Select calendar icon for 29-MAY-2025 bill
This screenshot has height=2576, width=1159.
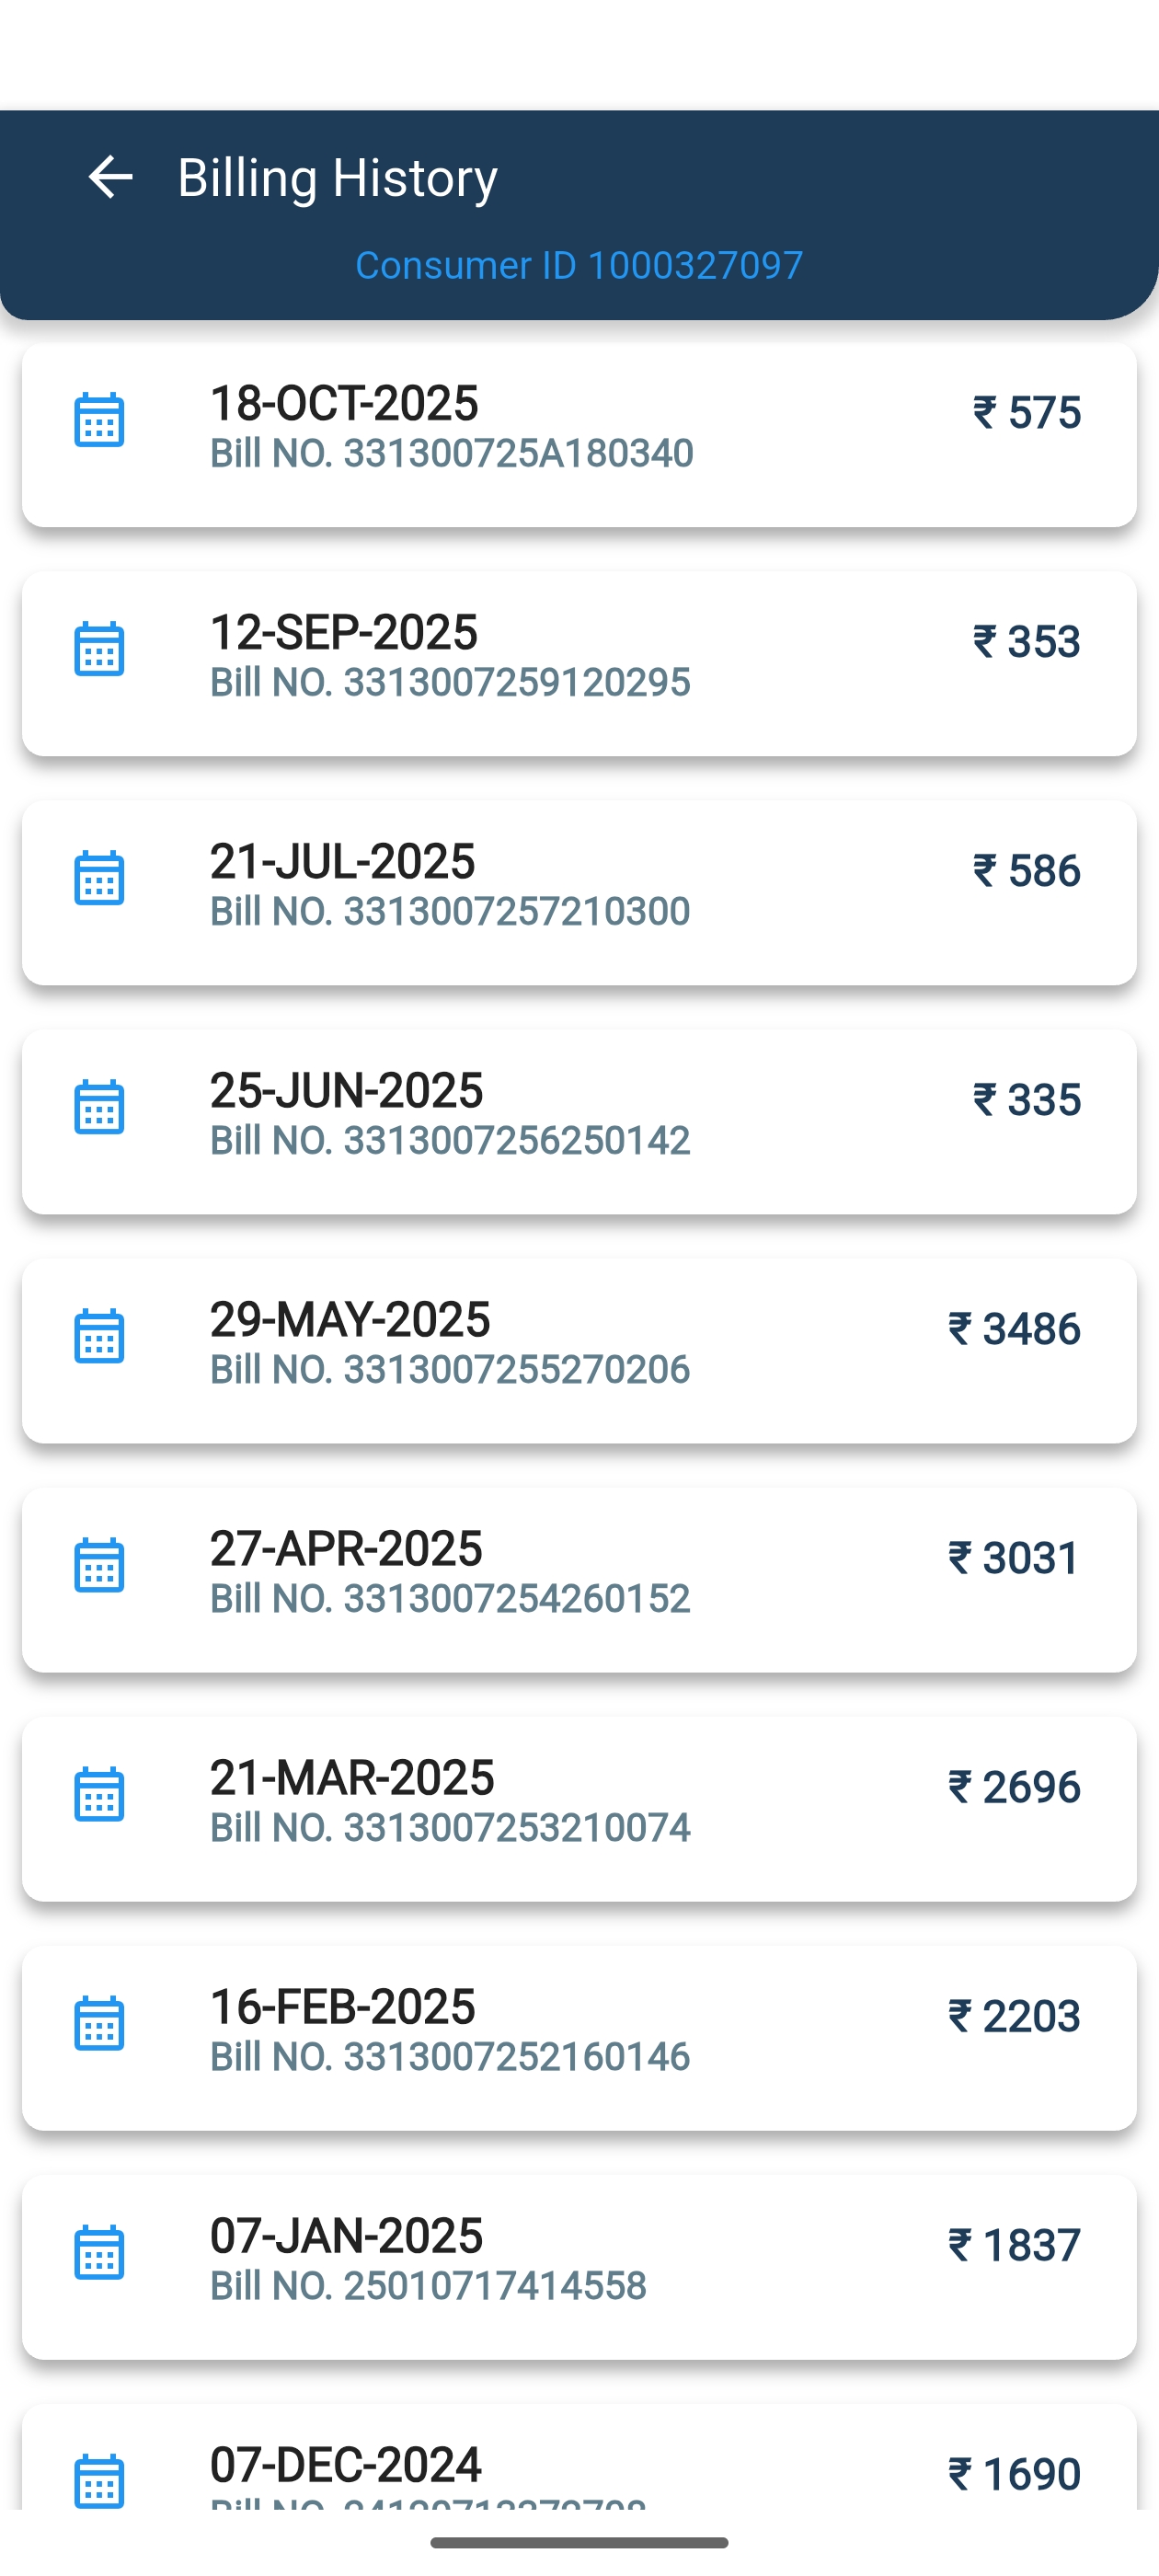click(99, 1336)
